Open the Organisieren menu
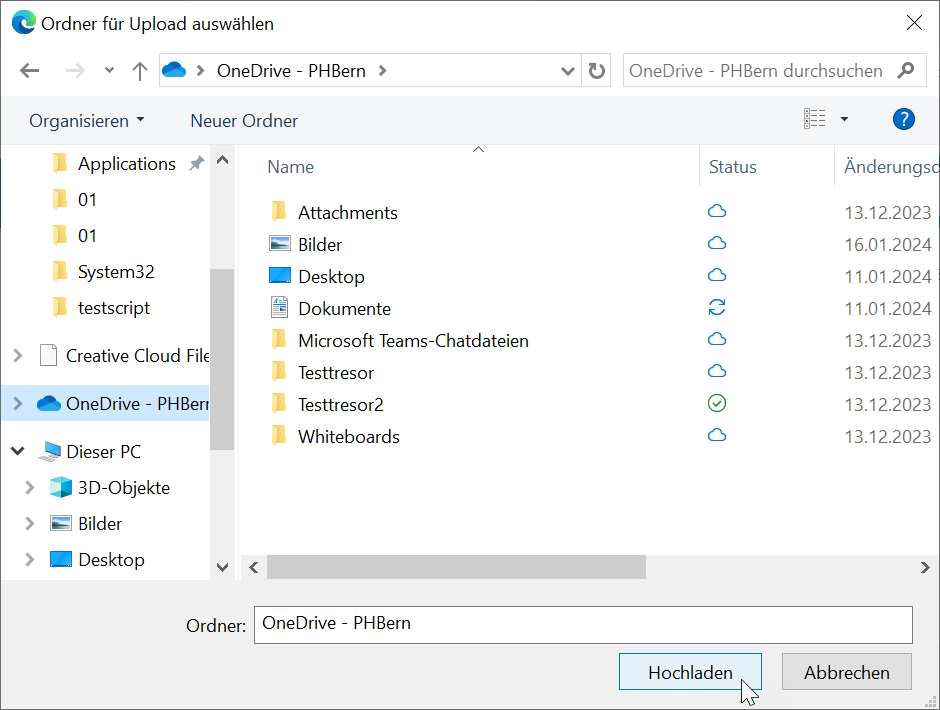940x710 pixels. pyautogui.click(x=86, y=121)
